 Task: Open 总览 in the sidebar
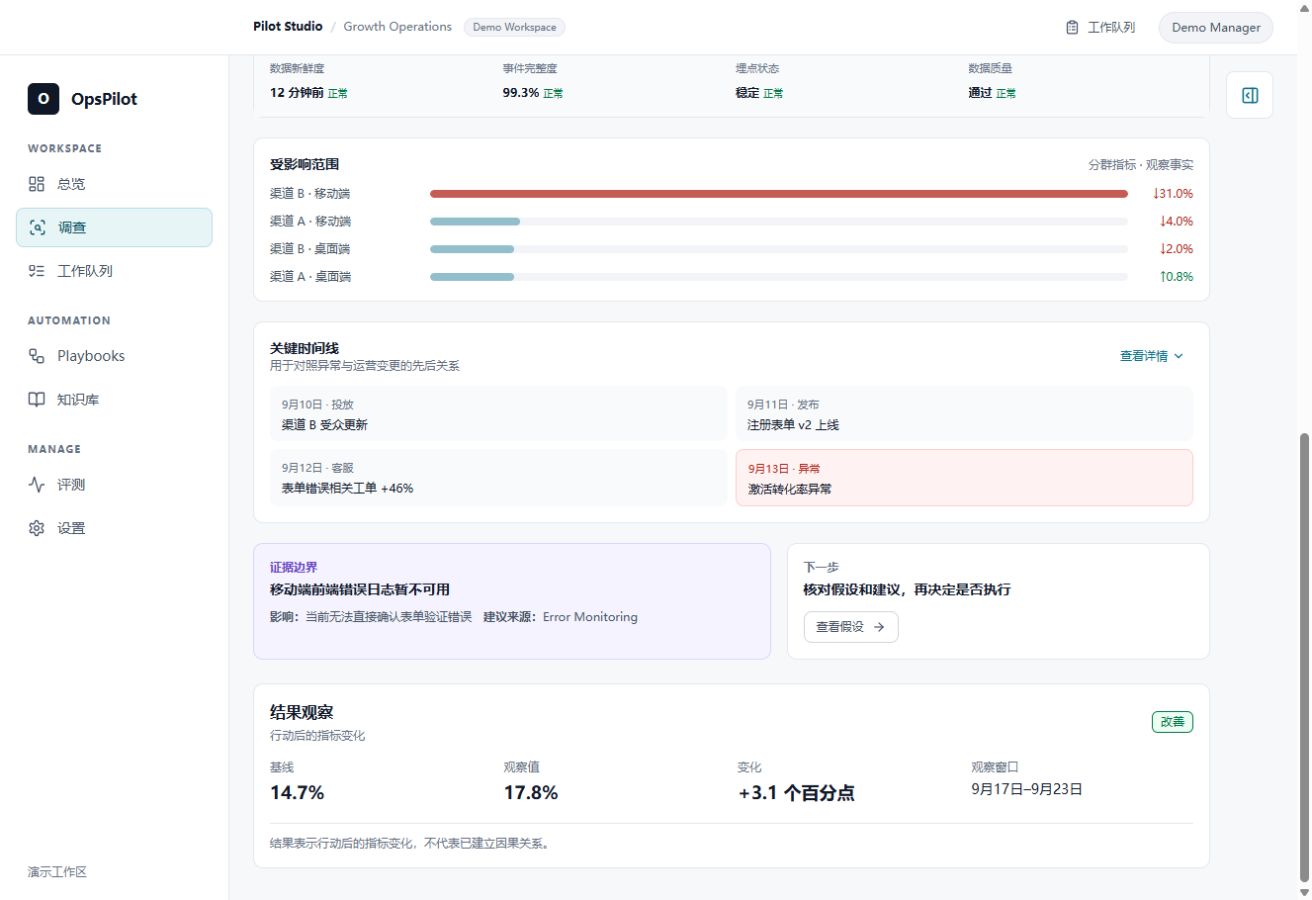tap(114, 184)
